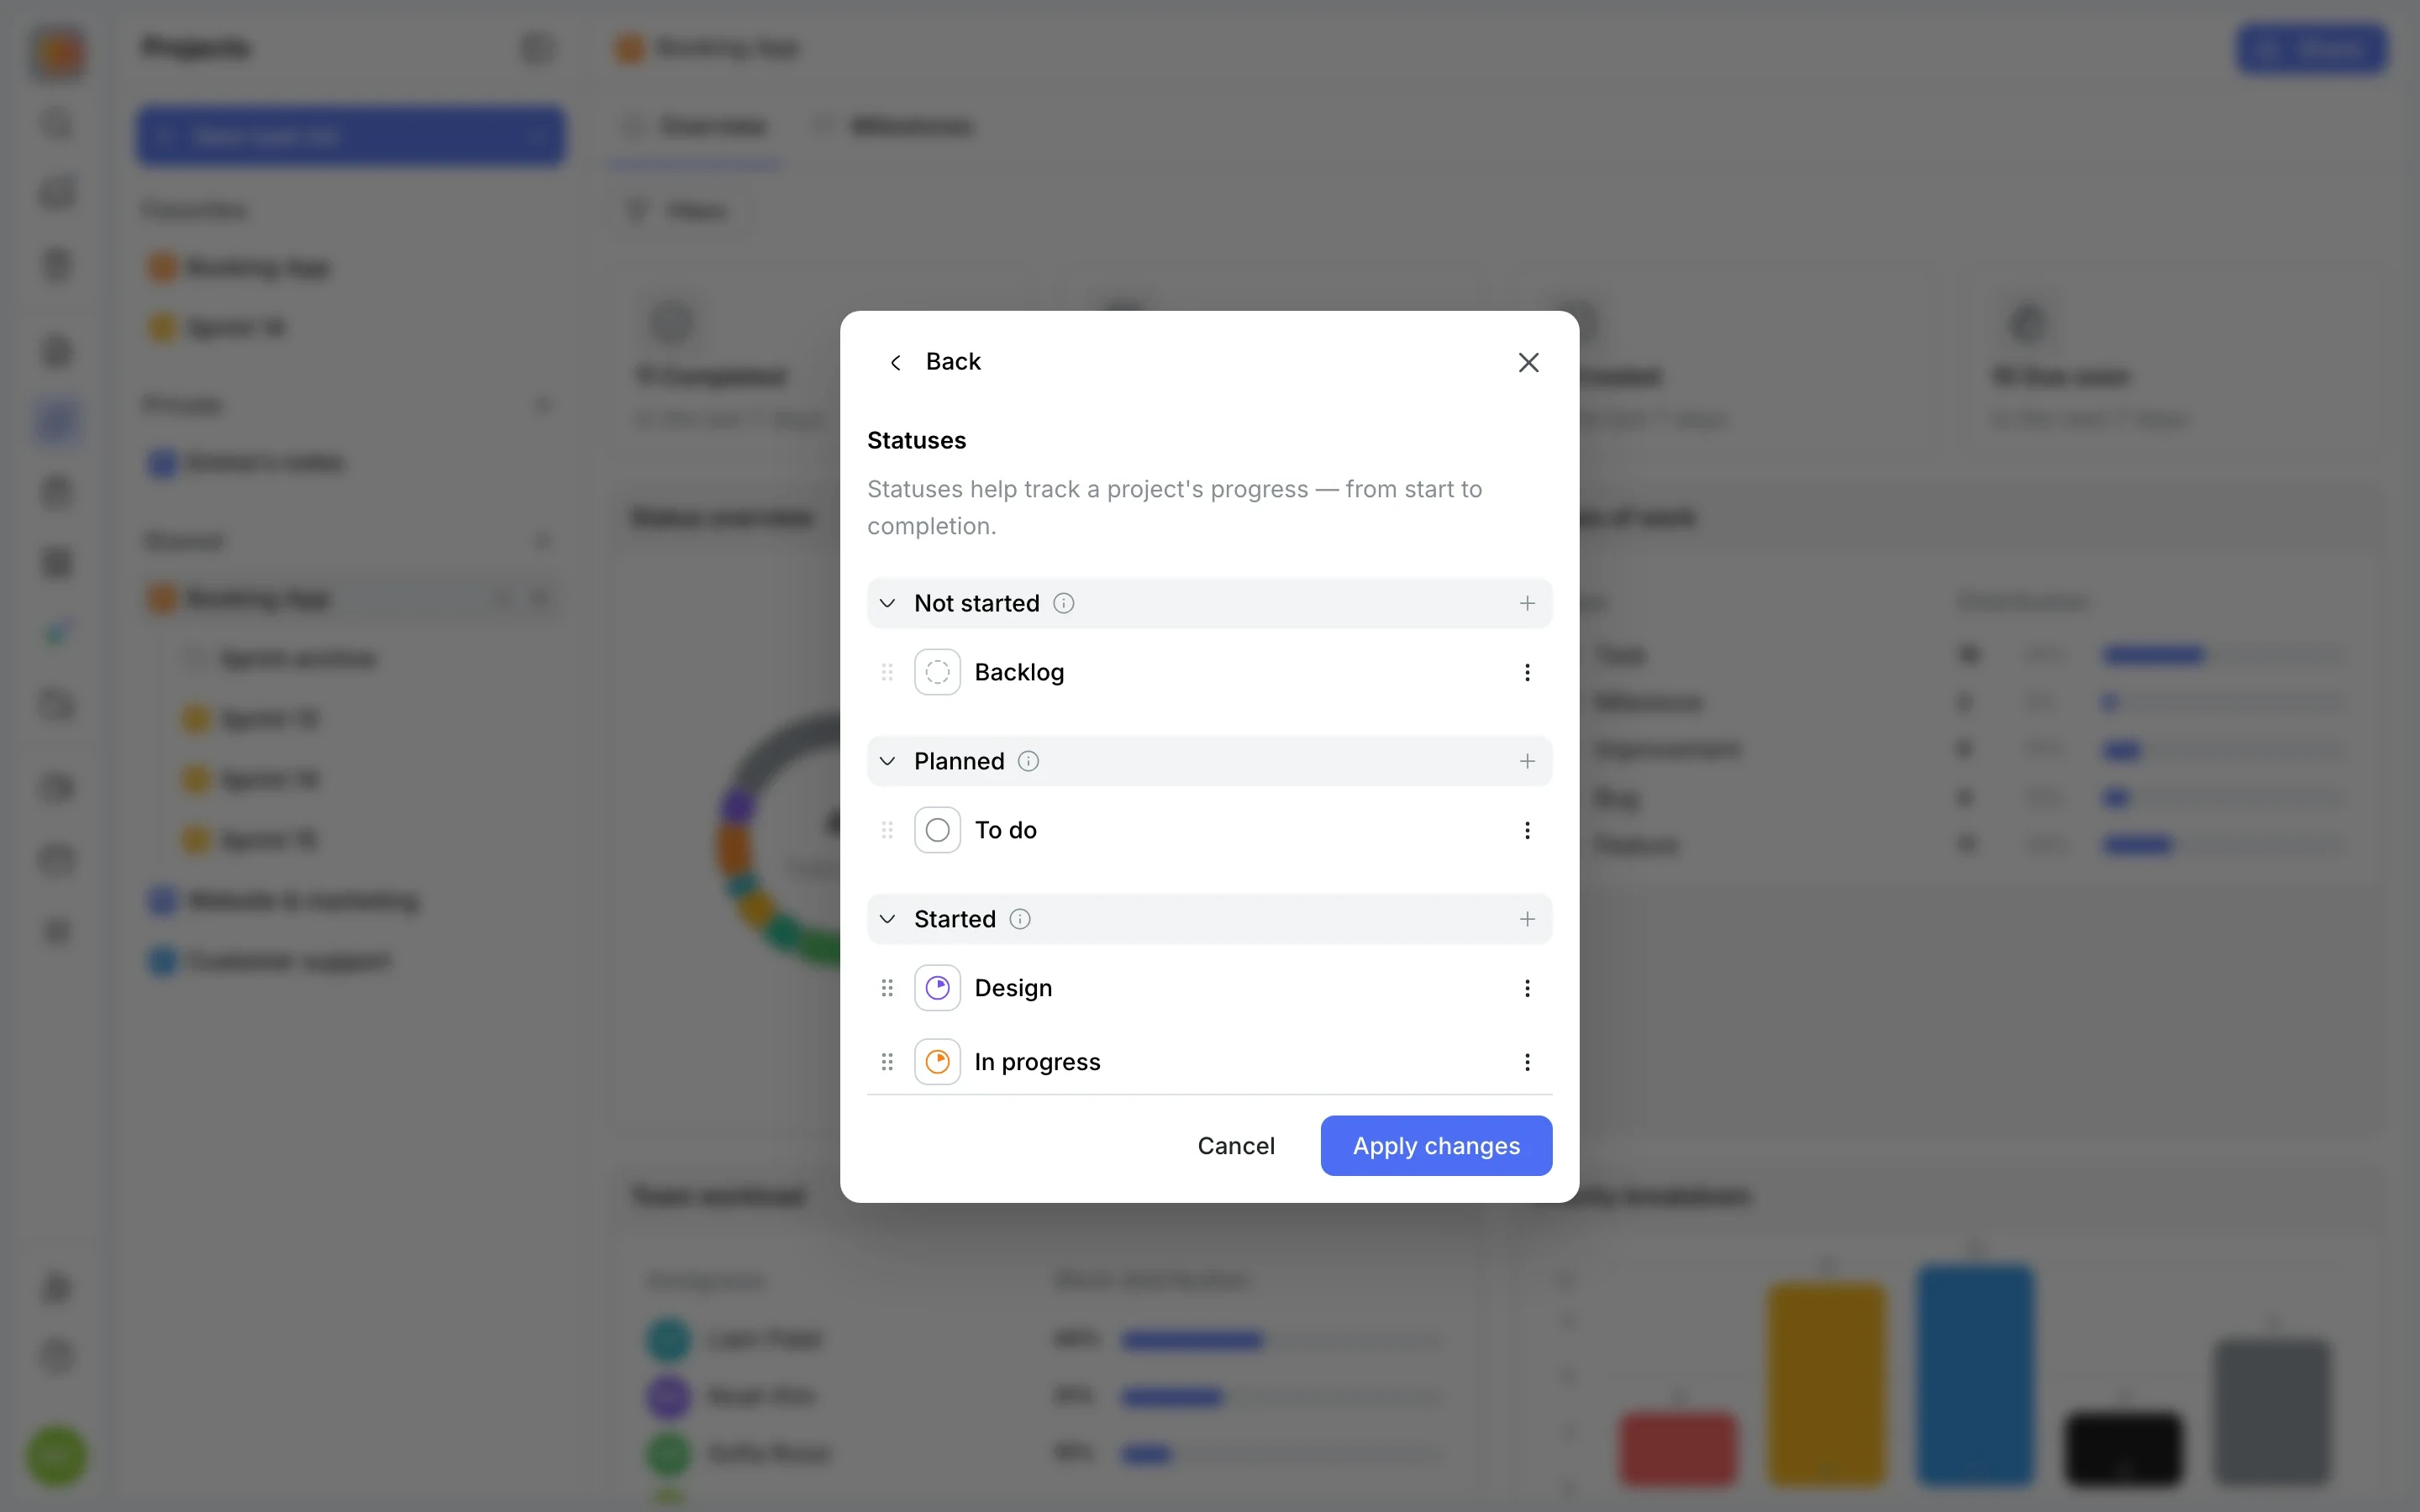Viewport: 2420px width, 1512px height.
Task: Click the orange In progress status icon
Action: coord(937,1062)
